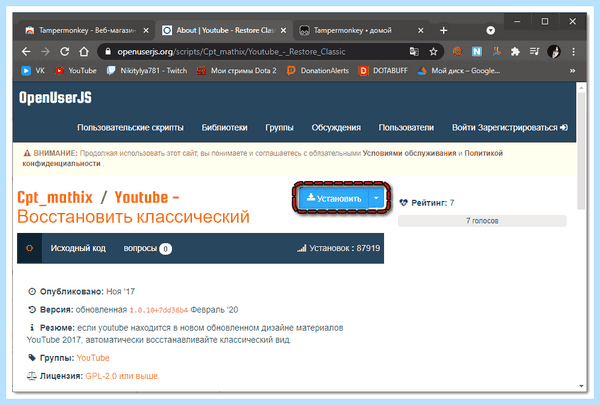Show hidden bookmarks with the chevron
The image size is (600, 405).
(x=572, y=71)
